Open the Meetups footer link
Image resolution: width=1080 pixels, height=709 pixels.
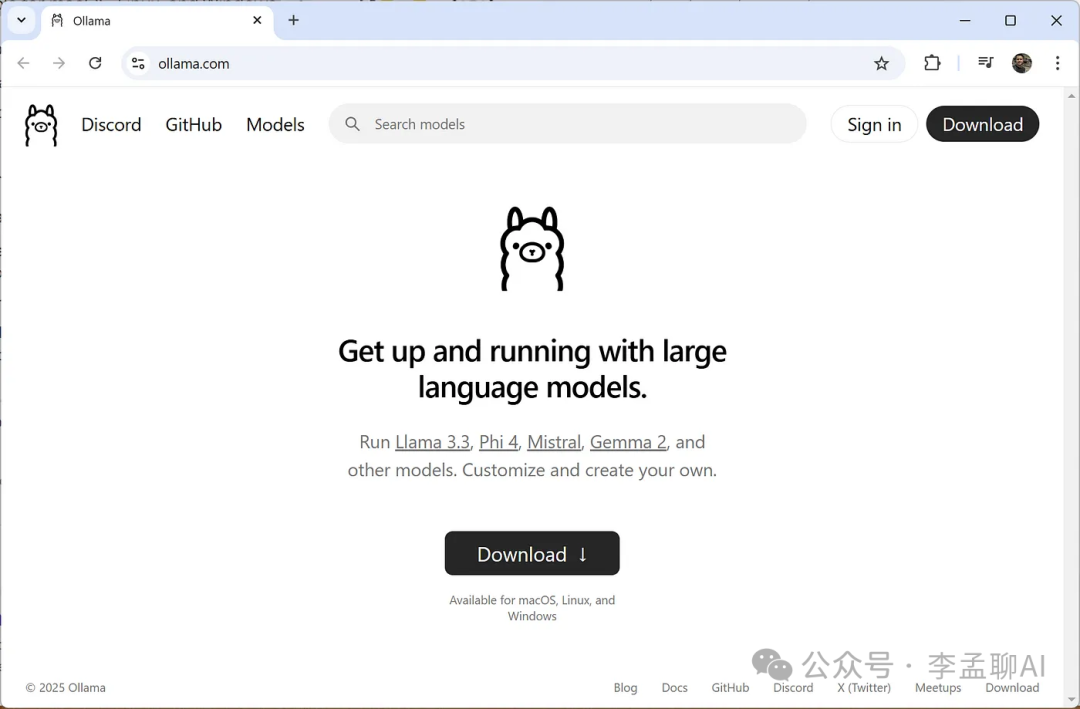click(x=938, y=688)
